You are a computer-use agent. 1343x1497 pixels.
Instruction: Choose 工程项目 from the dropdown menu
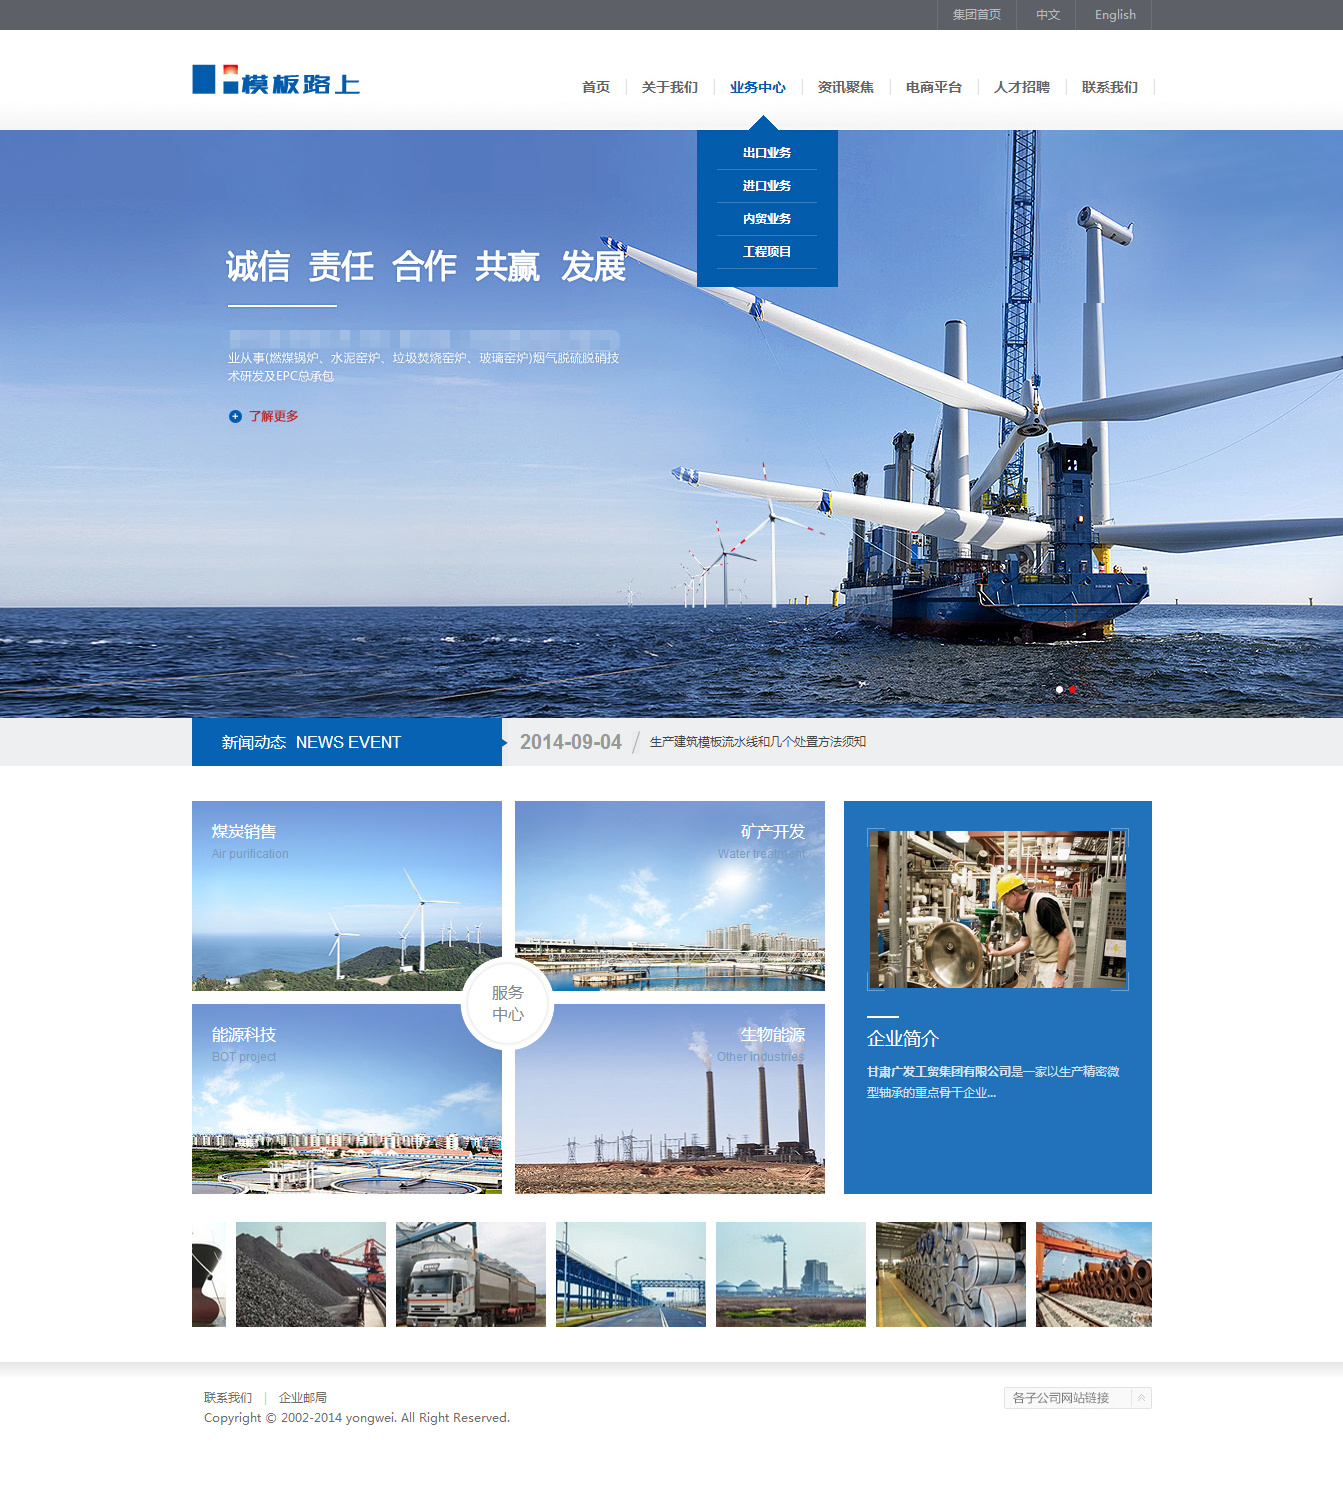767,252
